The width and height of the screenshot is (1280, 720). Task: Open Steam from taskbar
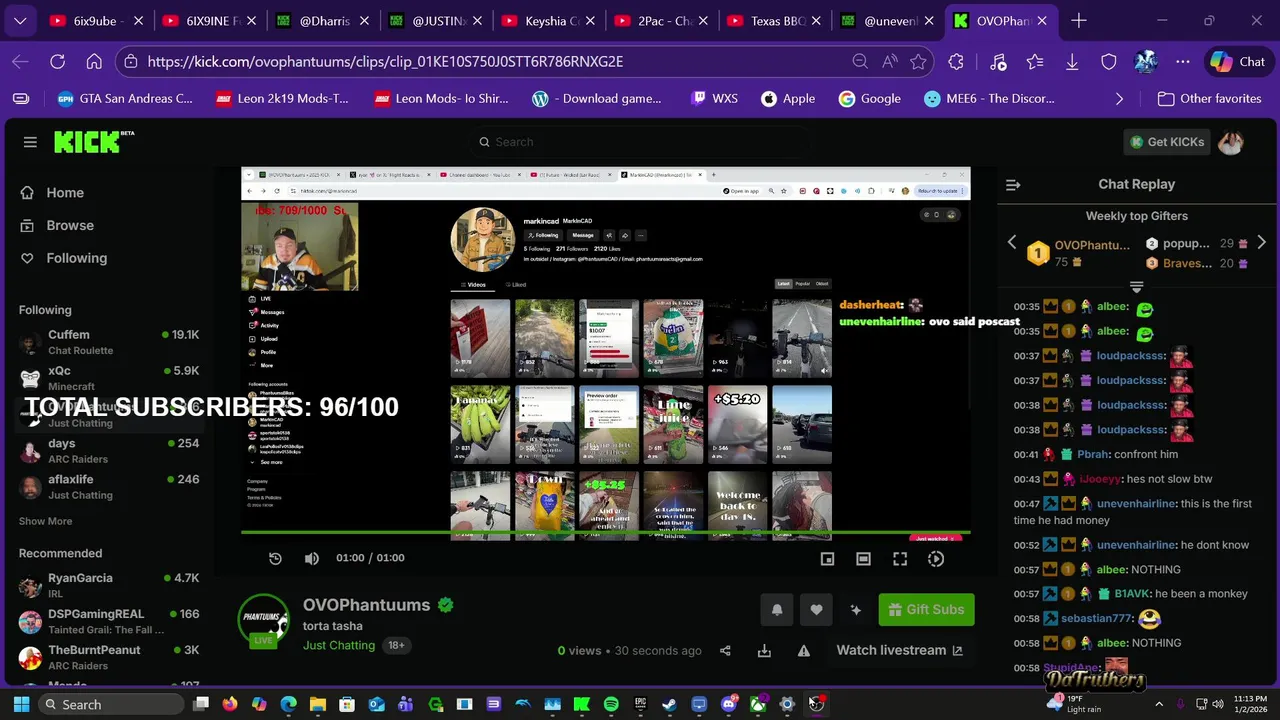pos(669,704)
